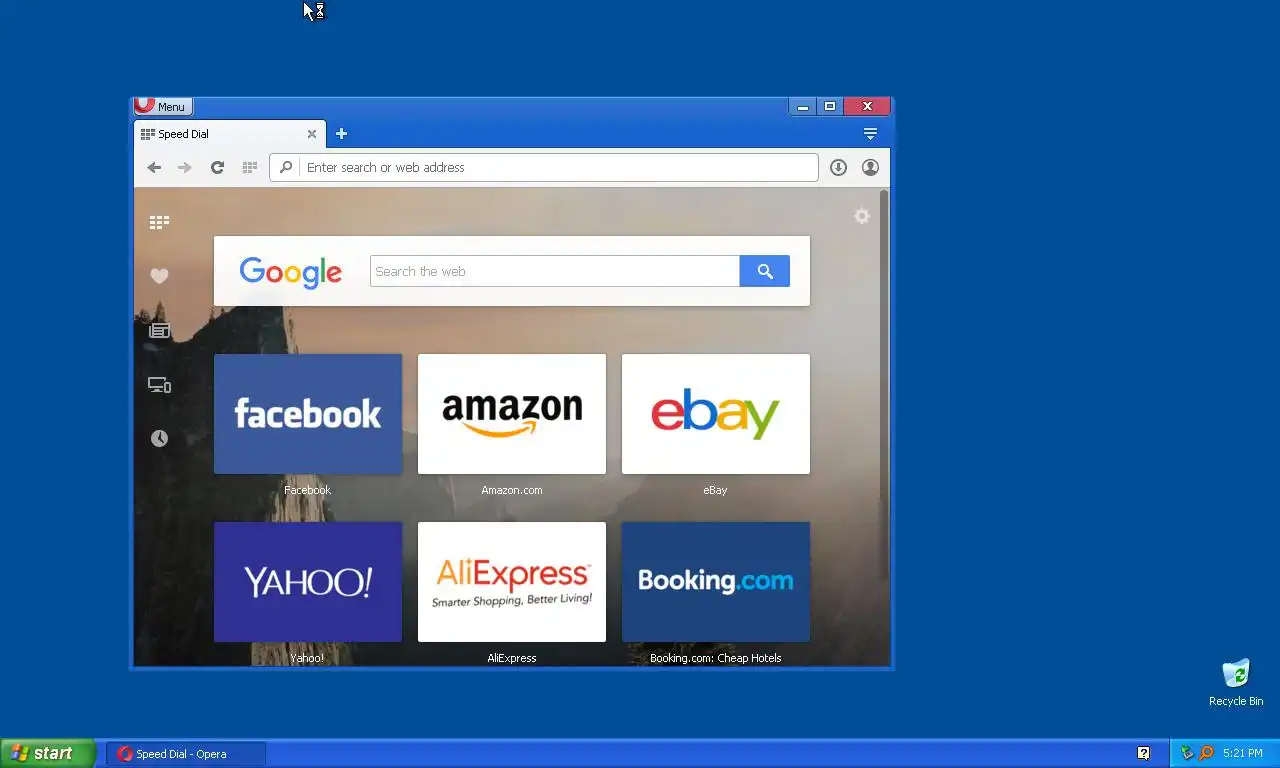Go back with the back arrow
Screen dimensions: 1280x768
click(154, 168)
